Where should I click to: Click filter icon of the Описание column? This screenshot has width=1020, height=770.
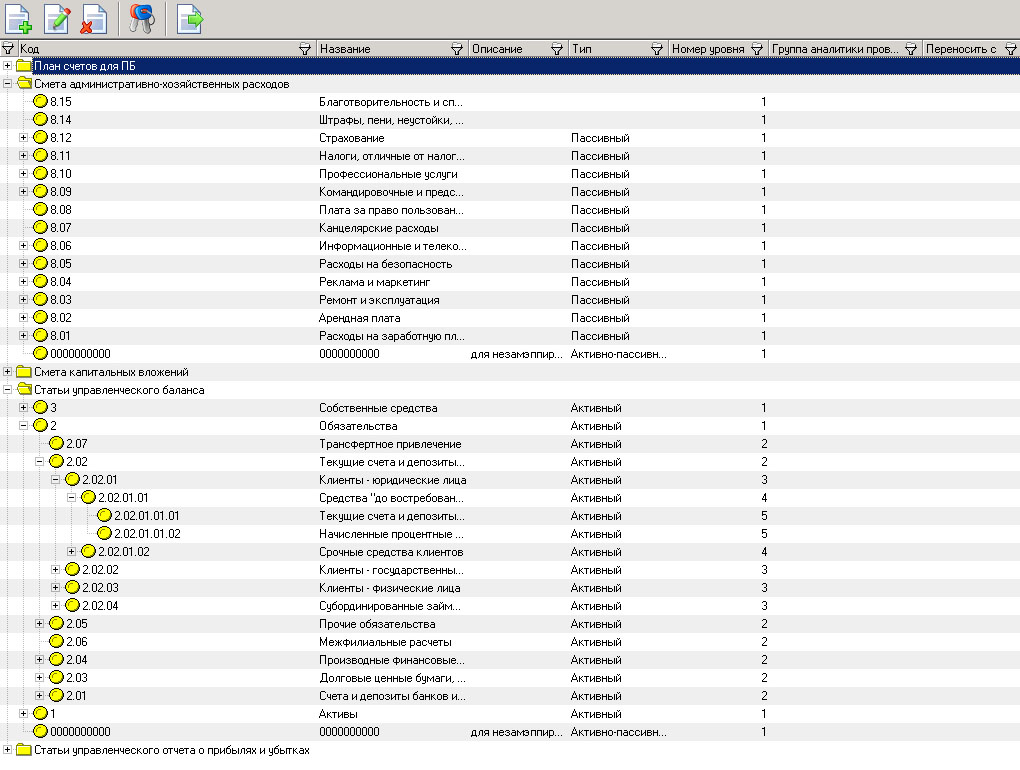coord(557,49)
